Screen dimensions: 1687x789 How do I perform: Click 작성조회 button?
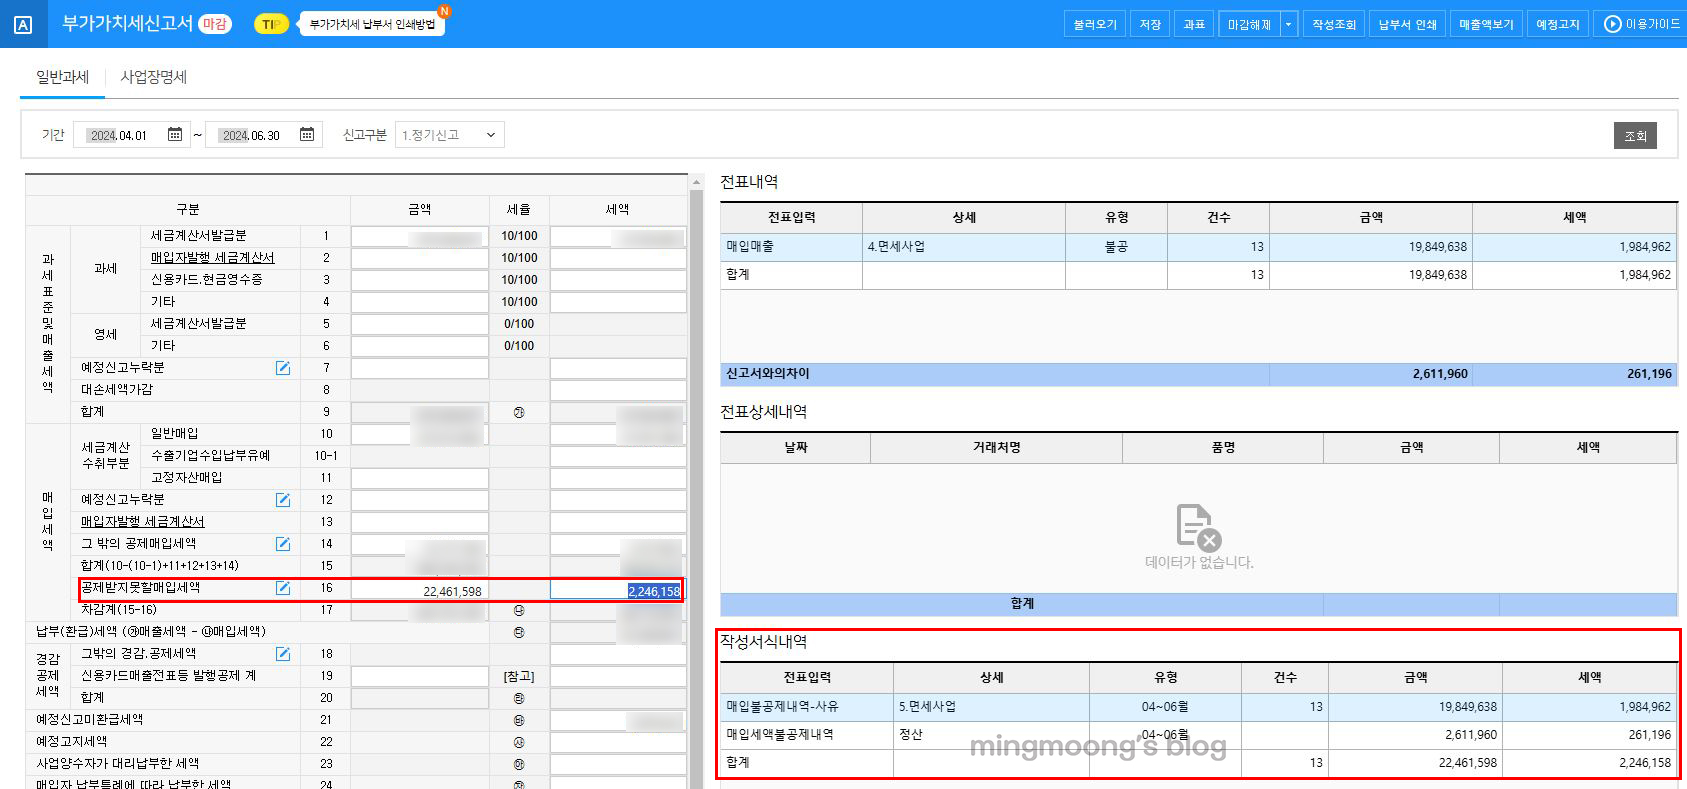tap(1334, 24)
